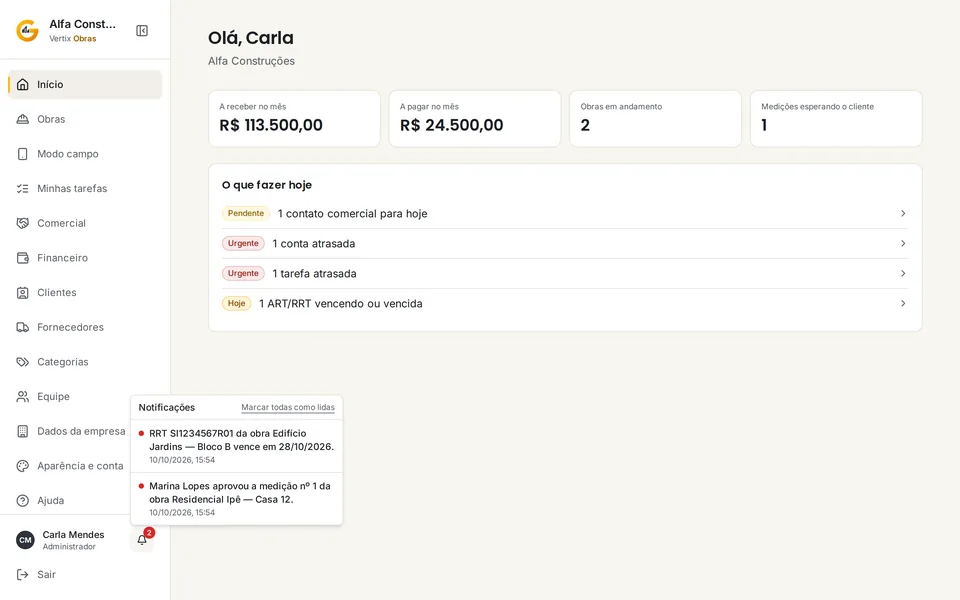Image resolution: width=960 pixels, height=600 pixels.
Task: Open Categorias page
Action: coord(85,362)
